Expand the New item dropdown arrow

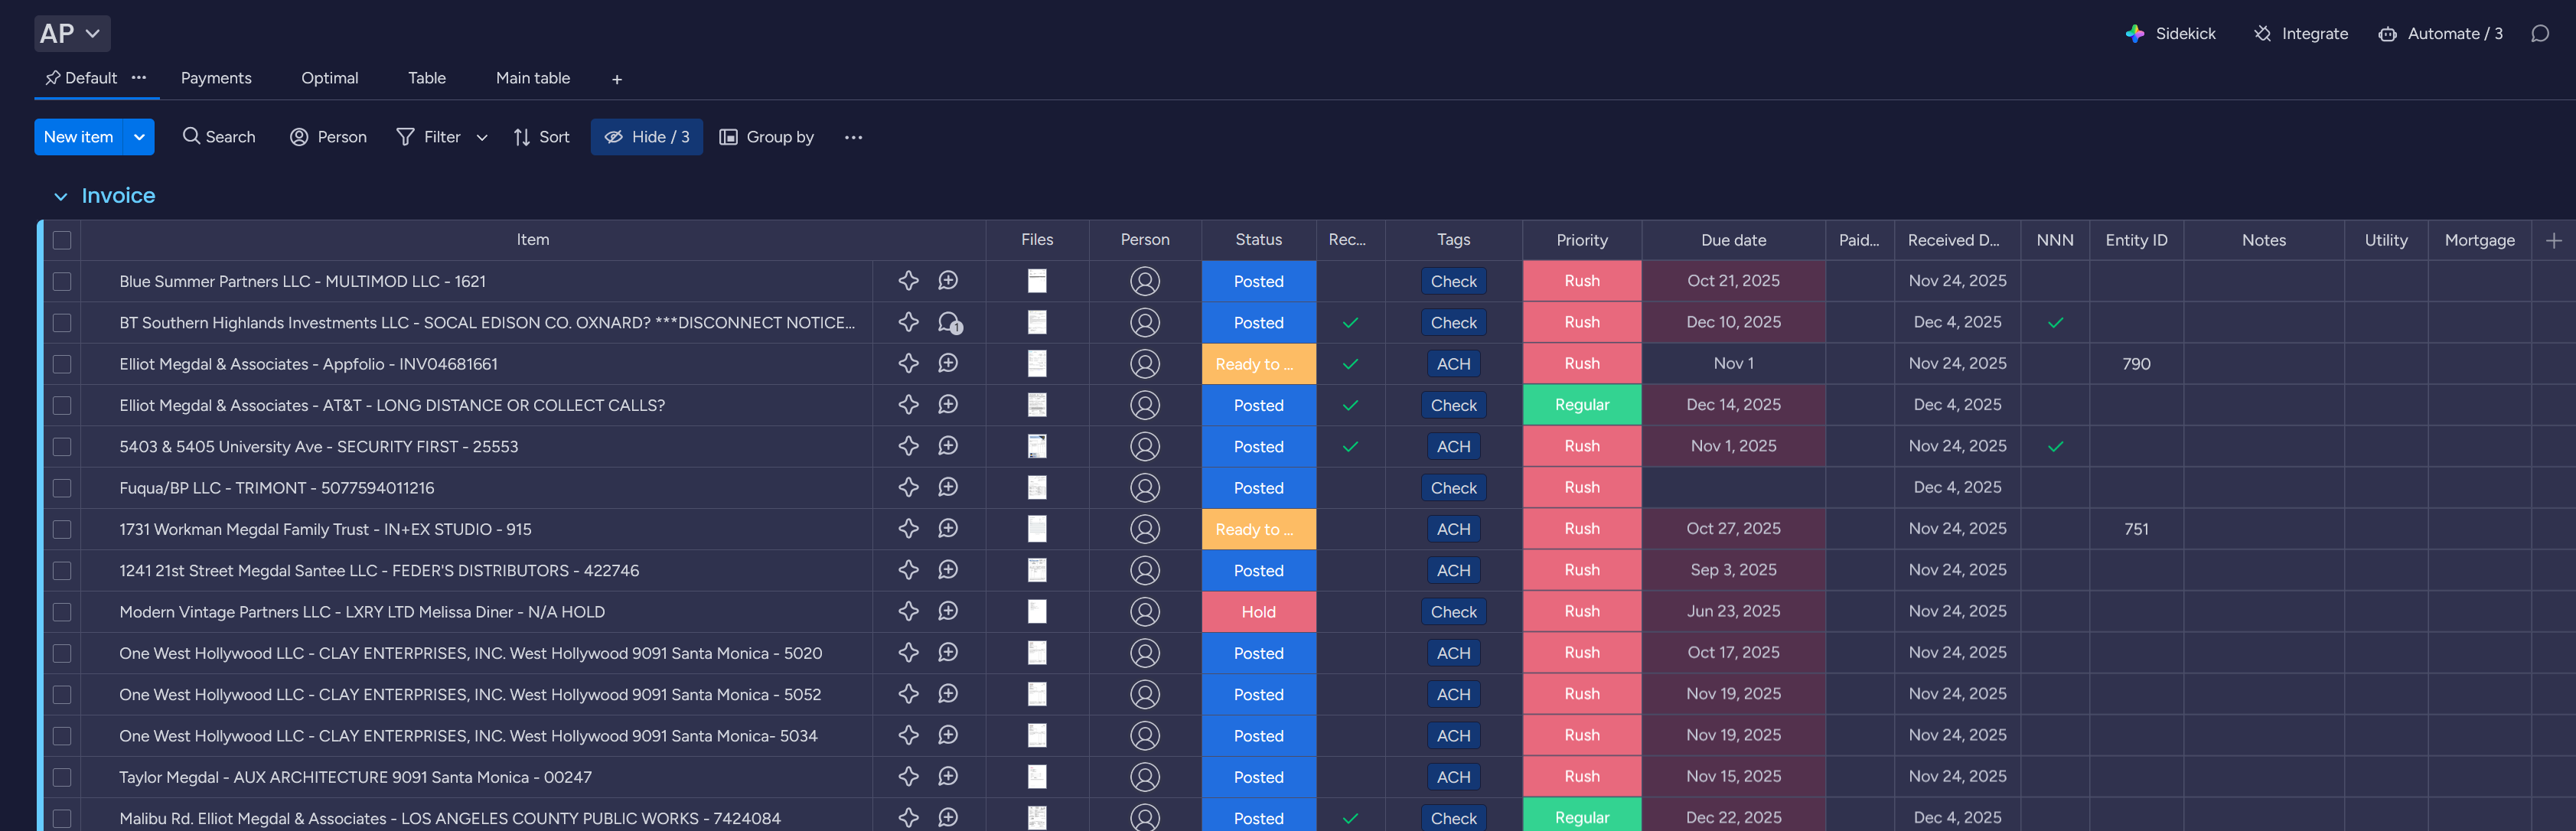[138, 137]
